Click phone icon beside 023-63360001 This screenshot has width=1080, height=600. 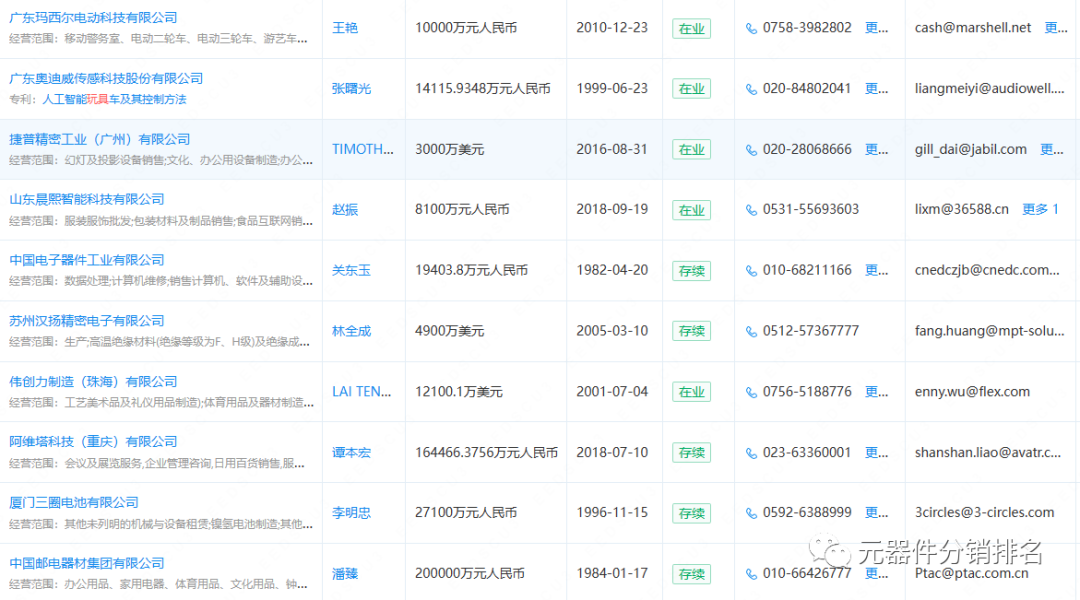(x=751, y=453)
